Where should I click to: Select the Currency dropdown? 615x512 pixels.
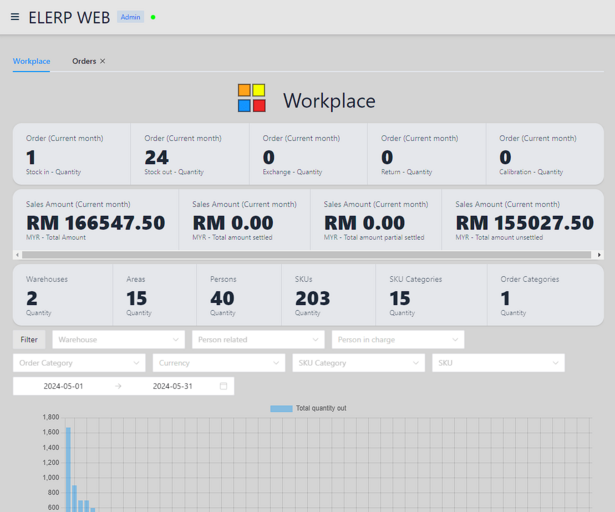pyautogui.click(x=218, y=363)
